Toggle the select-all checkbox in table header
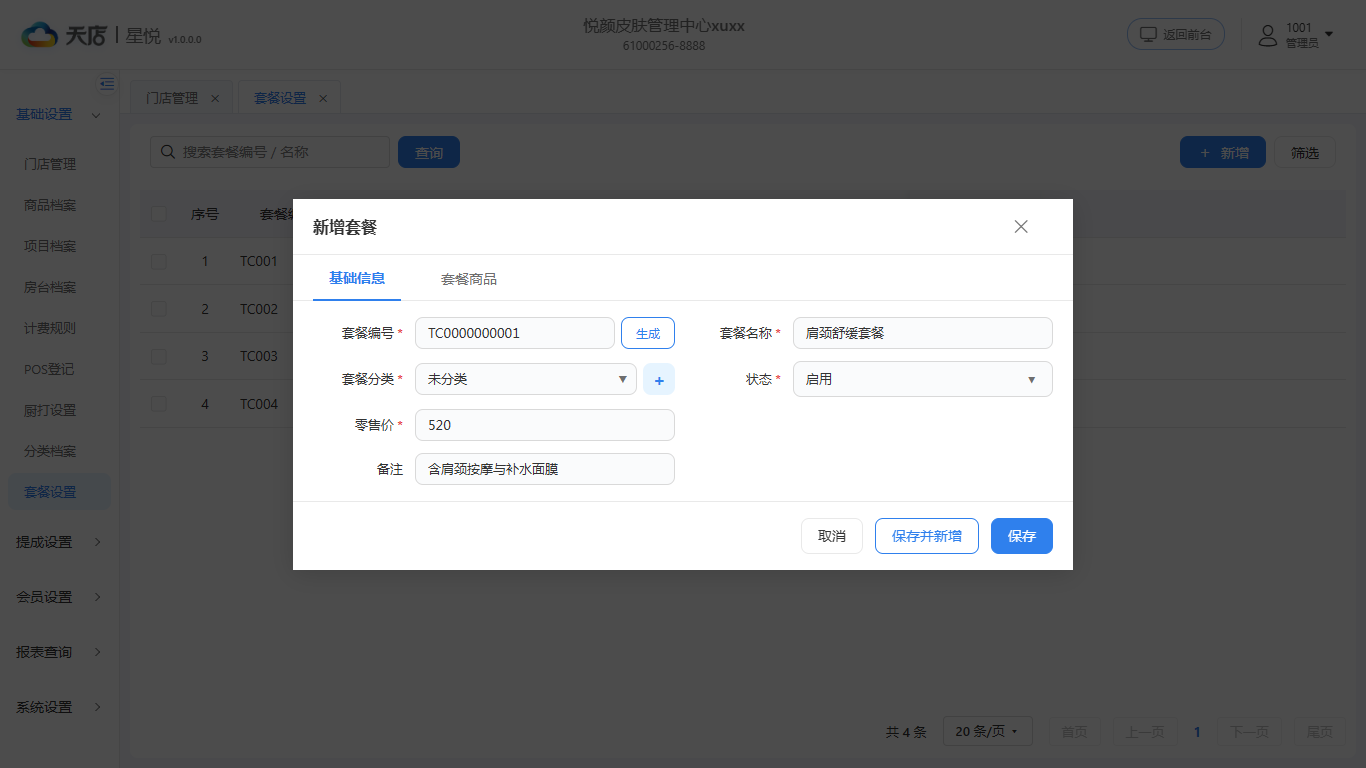Viewport: 1366px width, 768px height. click(159, 213)
